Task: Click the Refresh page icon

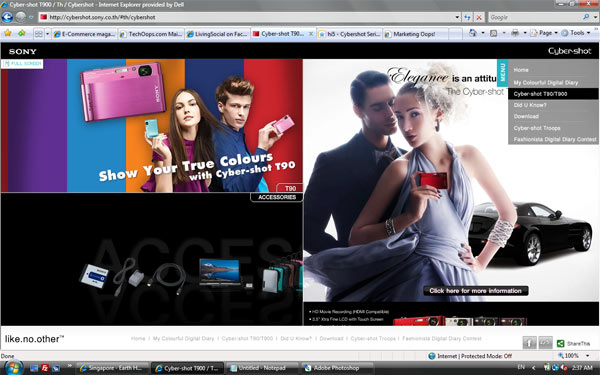Action: [x=467, y=17]
